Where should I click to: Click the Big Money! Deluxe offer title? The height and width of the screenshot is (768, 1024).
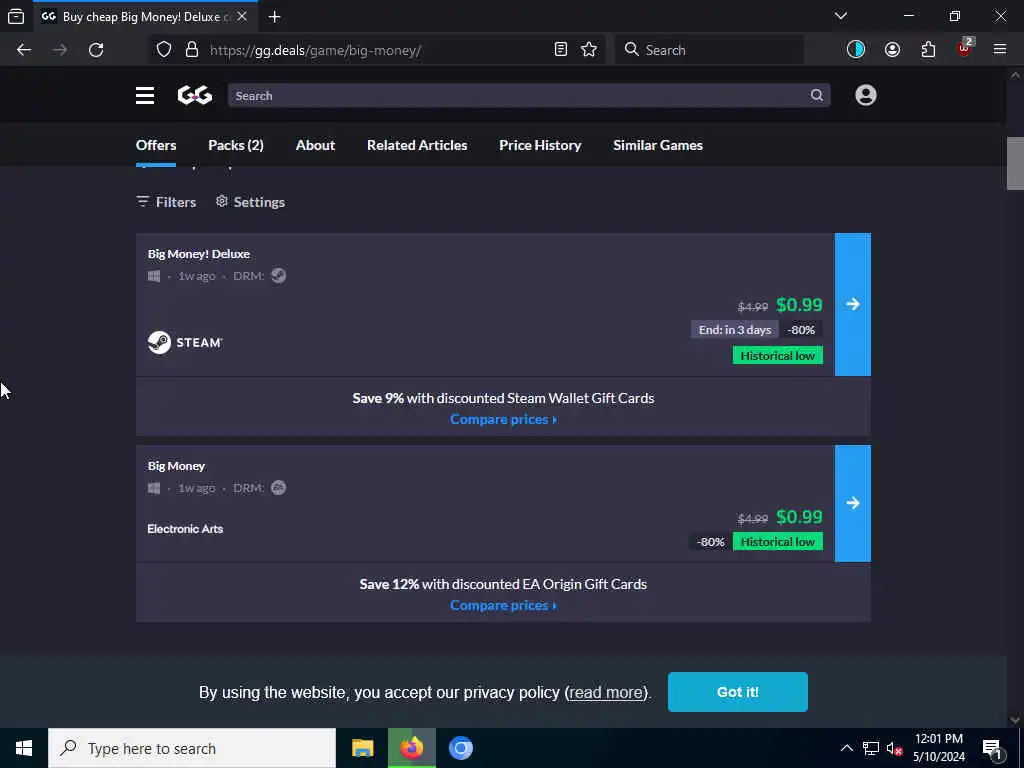tap(199, 254)
